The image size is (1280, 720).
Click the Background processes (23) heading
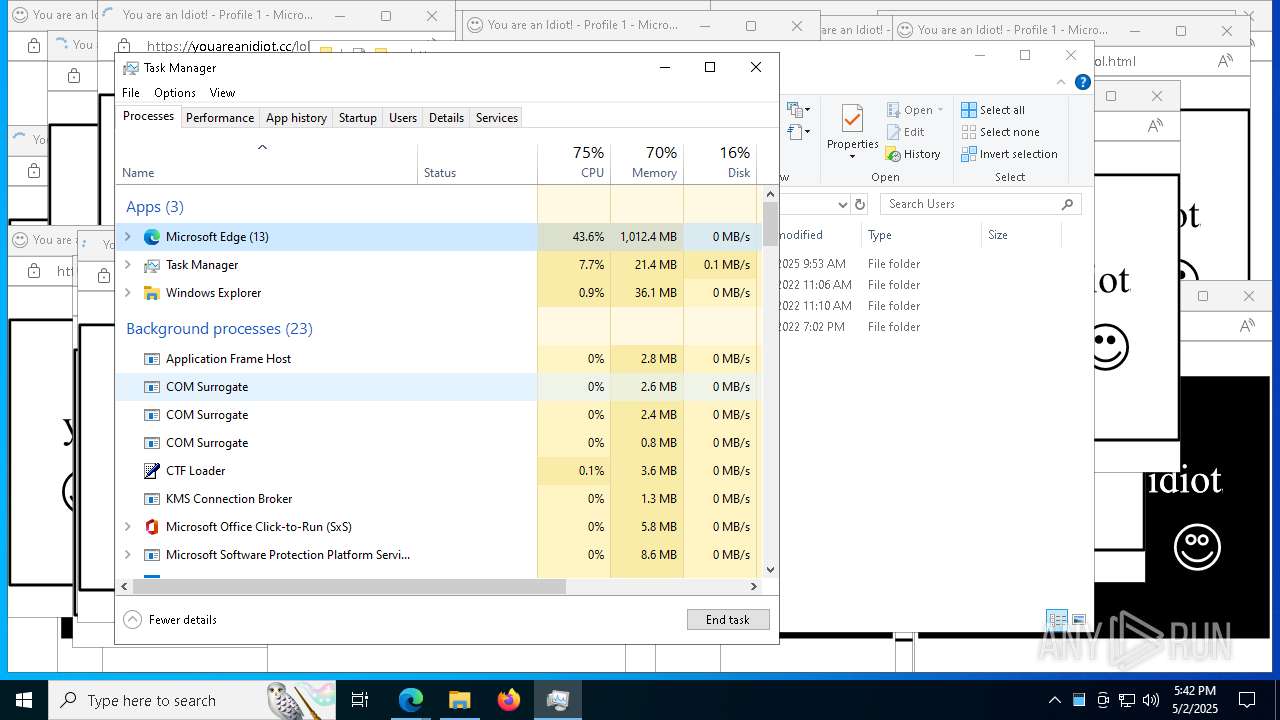[x=219, y=329]
